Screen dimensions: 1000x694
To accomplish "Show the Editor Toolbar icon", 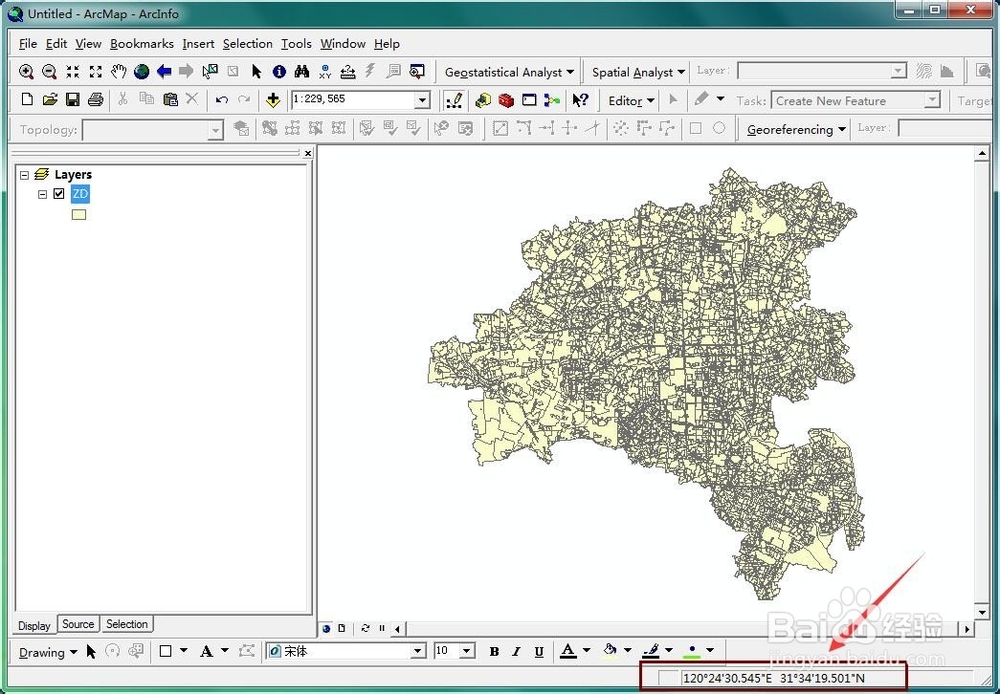I will [454, 100].
